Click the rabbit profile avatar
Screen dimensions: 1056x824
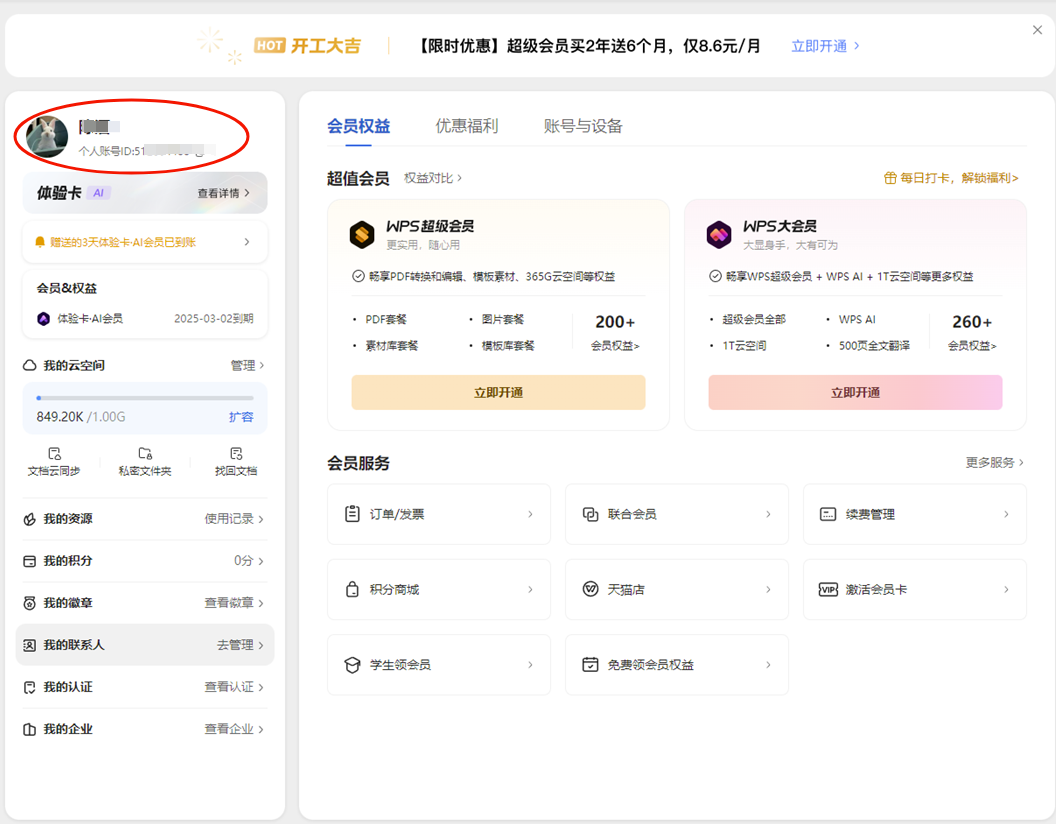pyautogui.click(x=47, y=136)
